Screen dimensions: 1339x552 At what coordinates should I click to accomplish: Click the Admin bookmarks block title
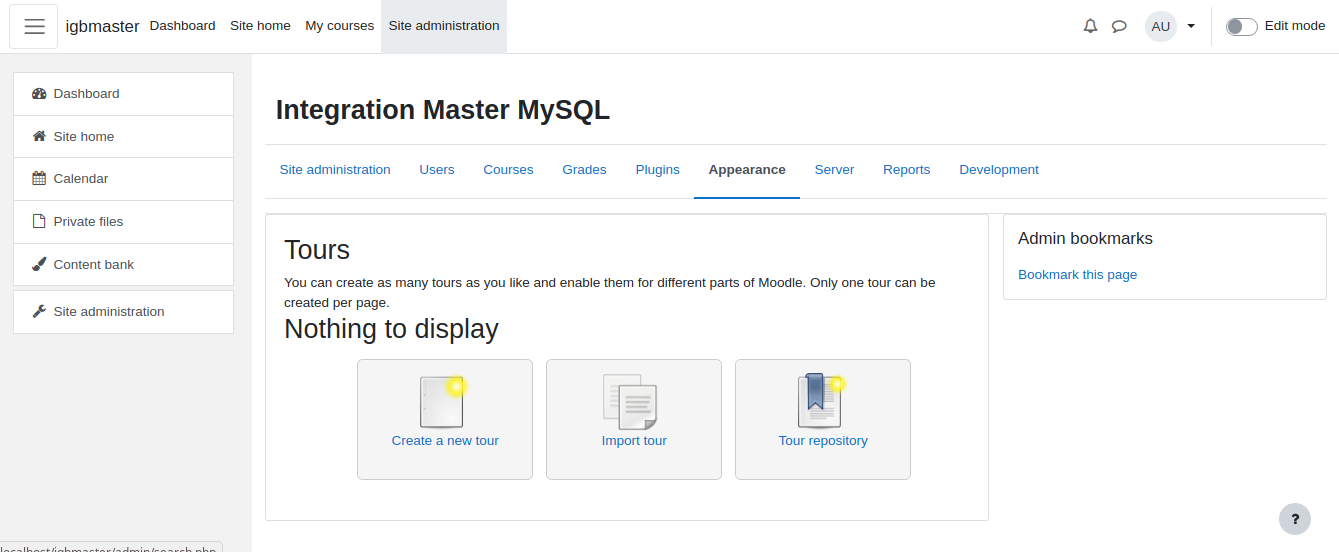point(1085,238)
